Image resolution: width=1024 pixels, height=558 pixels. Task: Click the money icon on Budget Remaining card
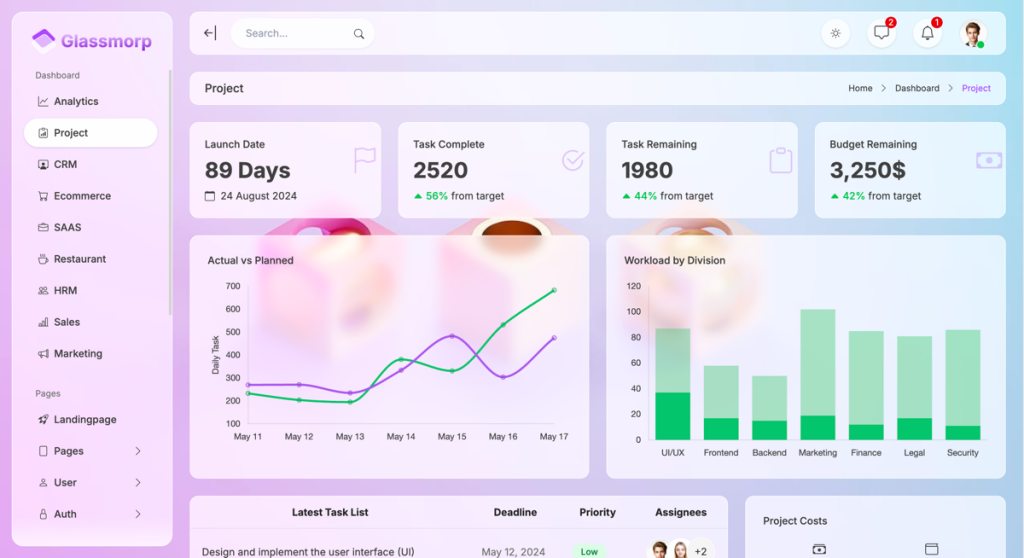[988, 160]
